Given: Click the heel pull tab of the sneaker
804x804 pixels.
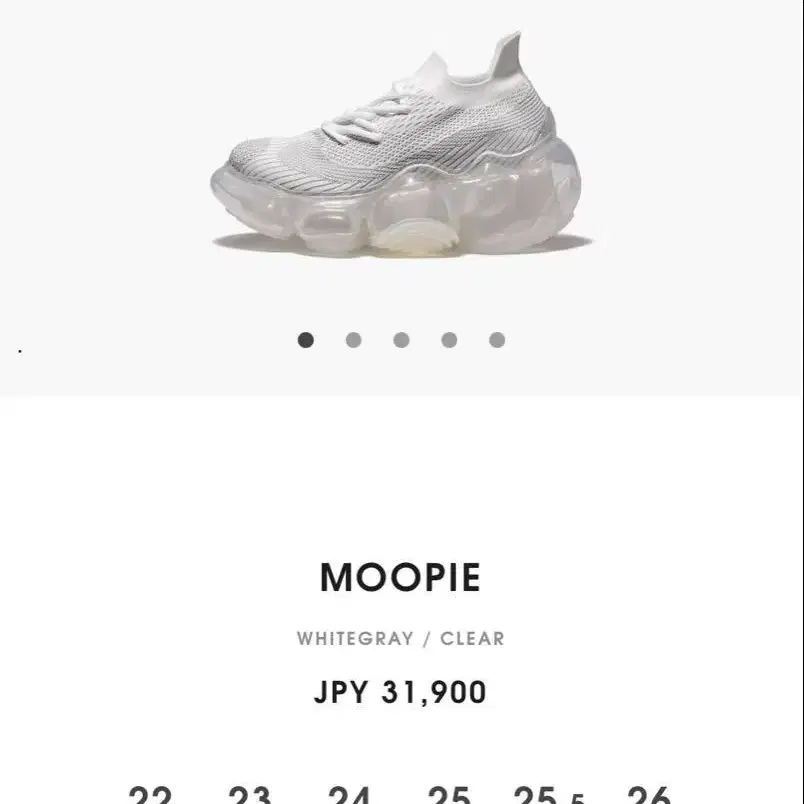Looking at the screenshot, I should tap(507, 54).
